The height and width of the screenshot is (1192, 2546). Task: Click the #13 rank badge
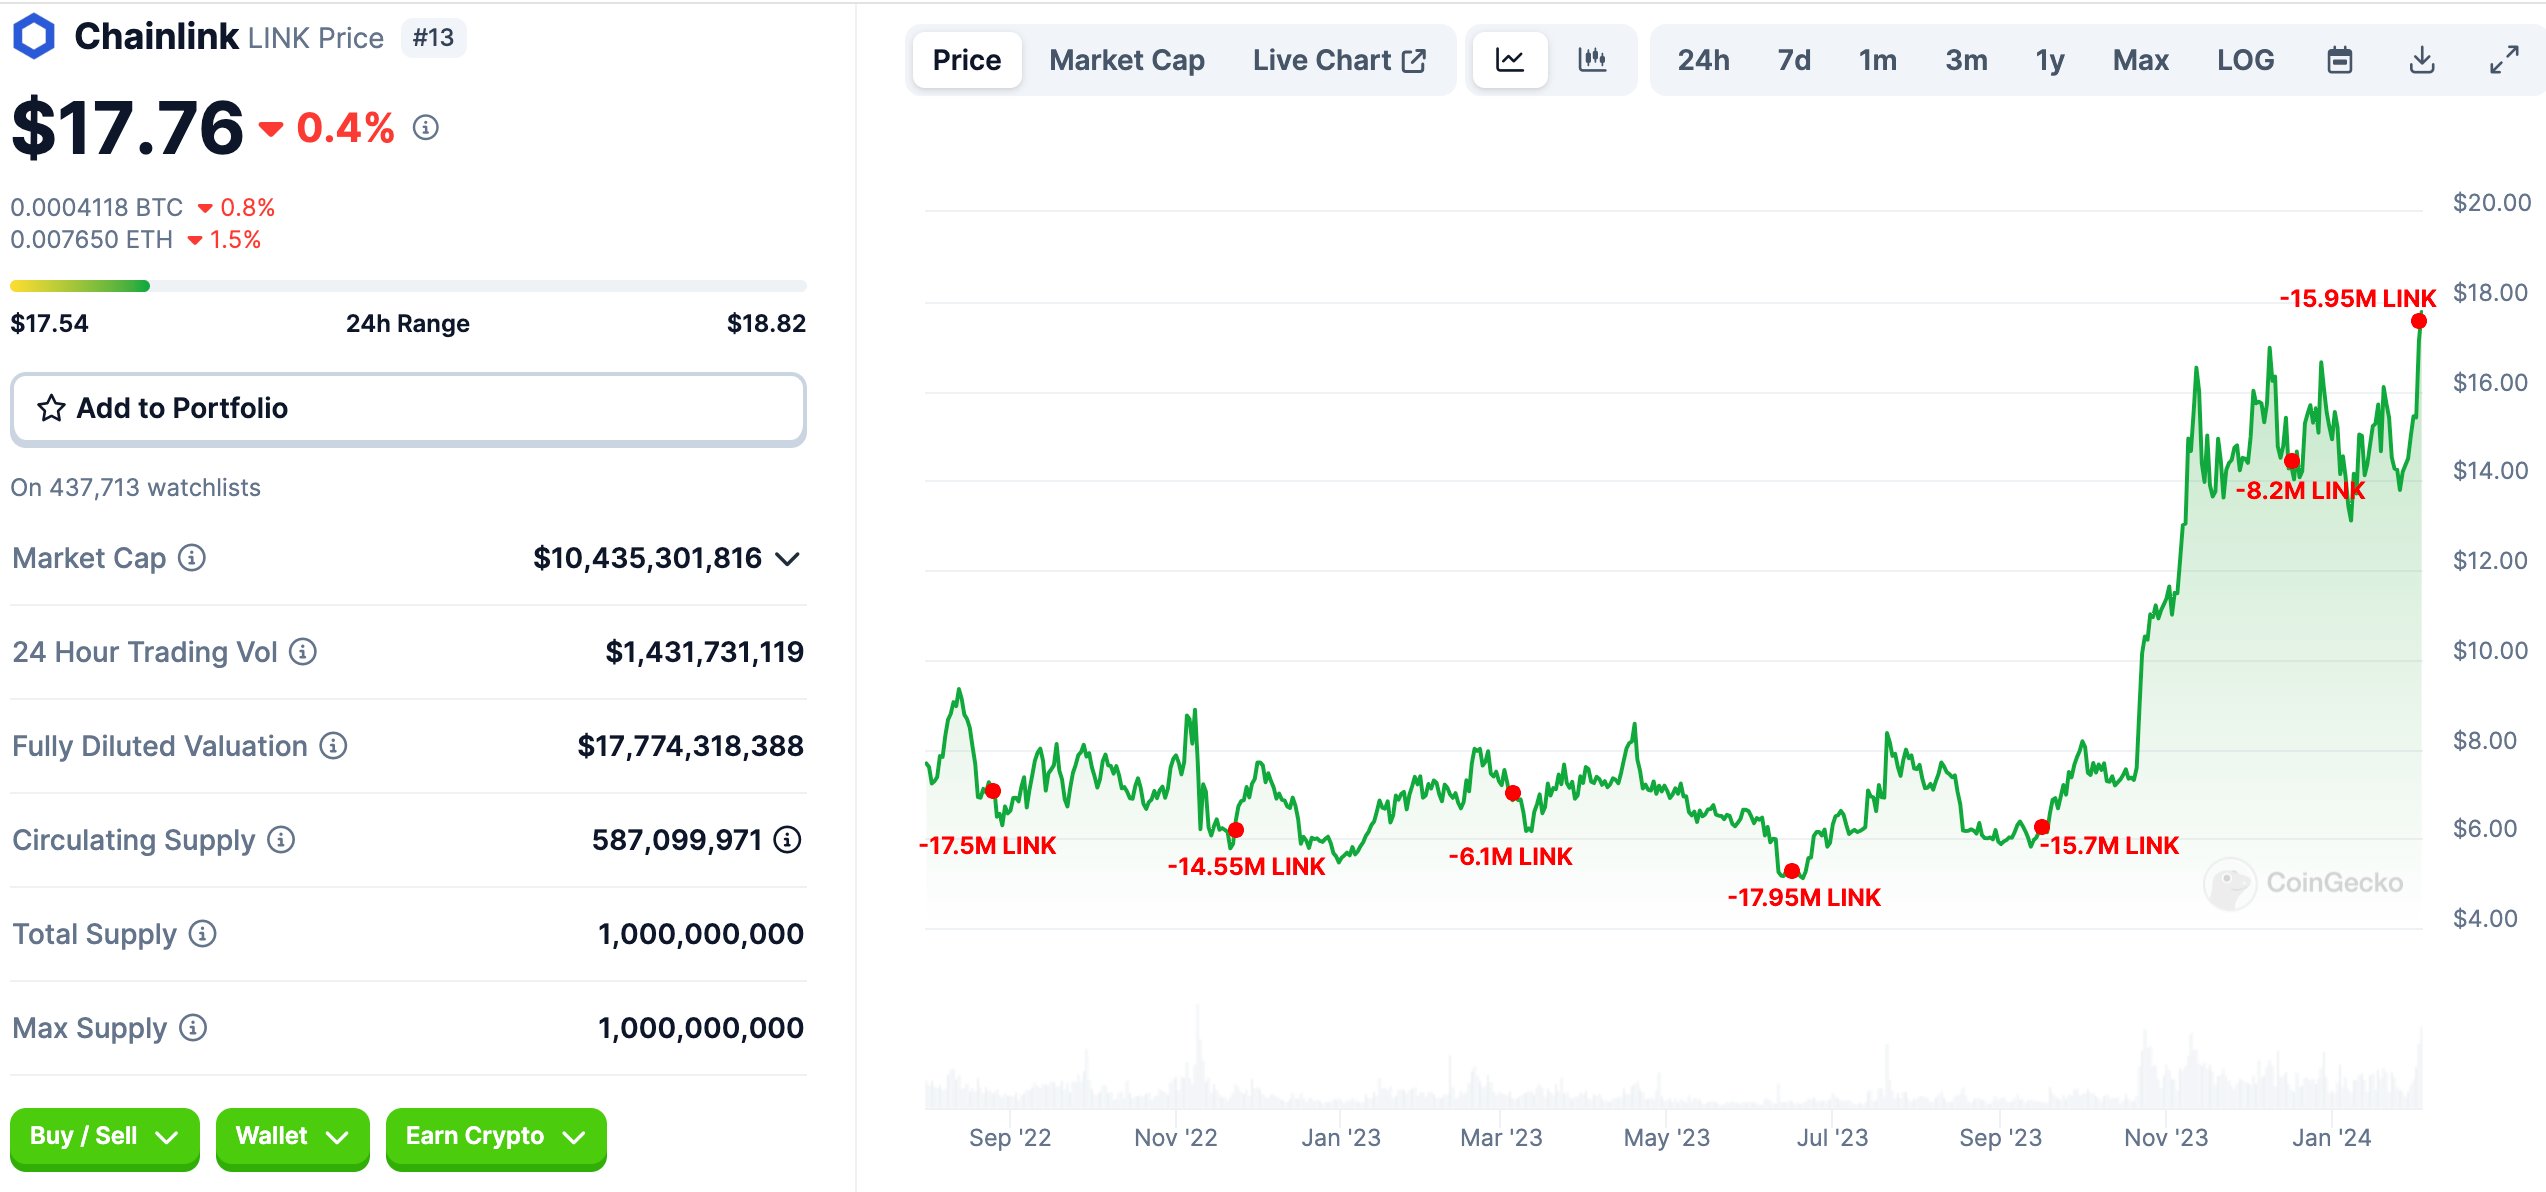433,38
